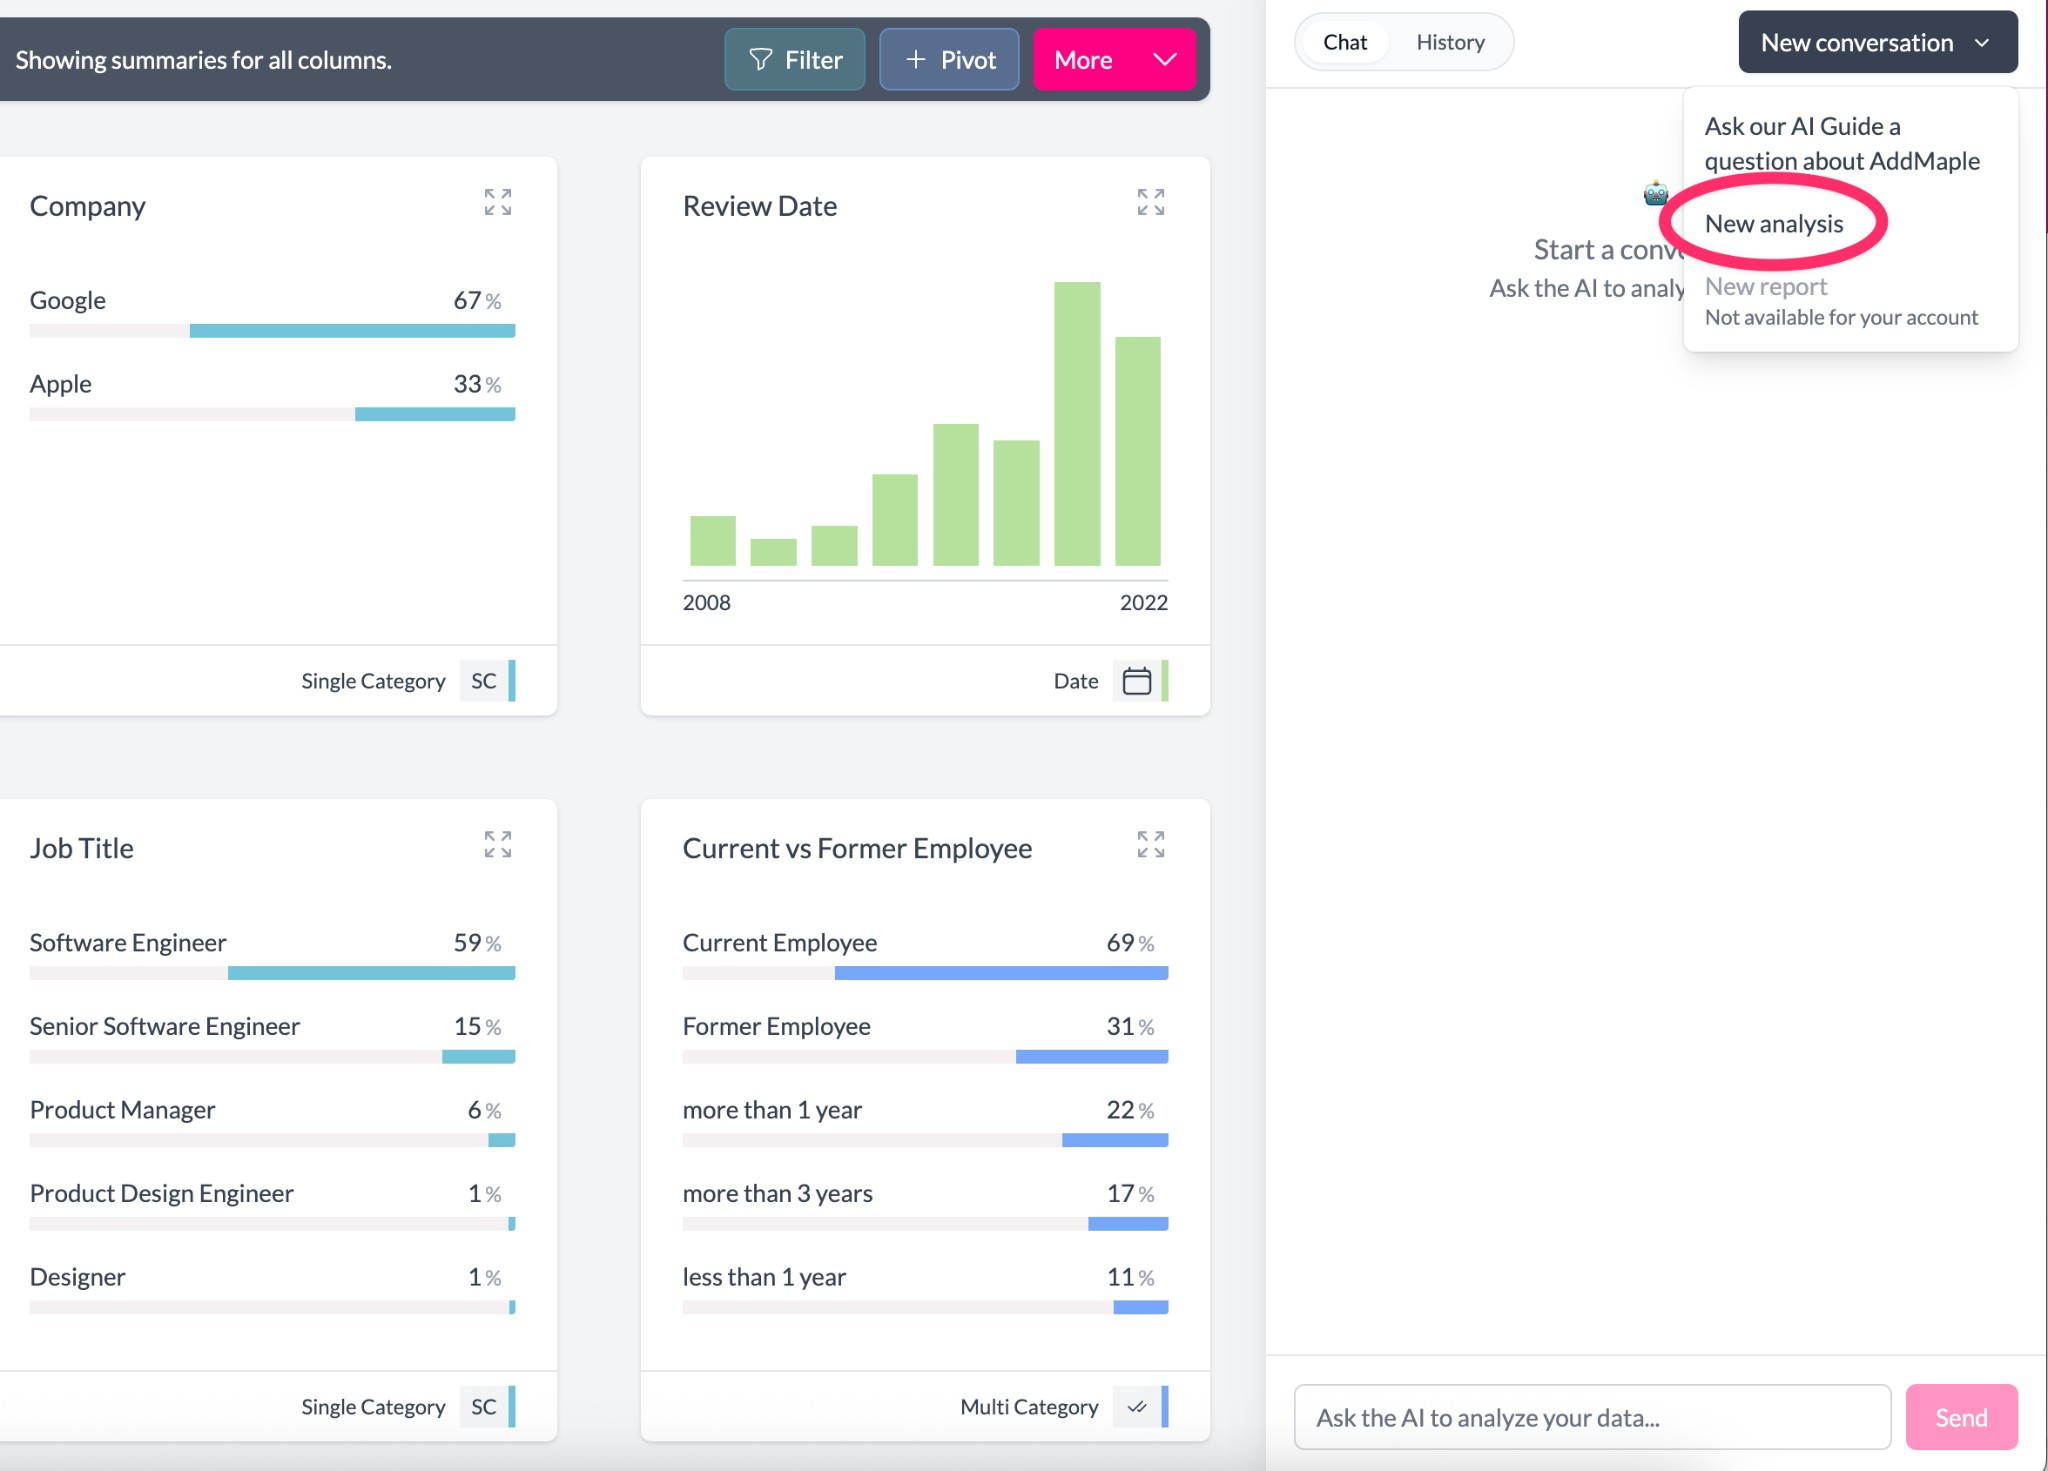Click the New conversation button
The height and width of the screenshot is (1471, 2048).
[x=1857, y=42]
